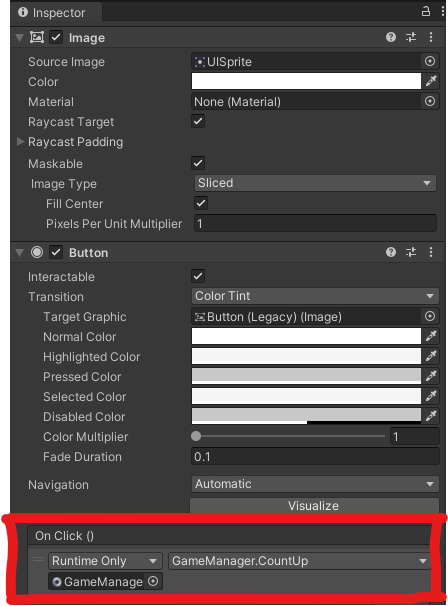448x606 pixels.
Task: Disable the Button component checkbox
Action: tap(56, 252)
